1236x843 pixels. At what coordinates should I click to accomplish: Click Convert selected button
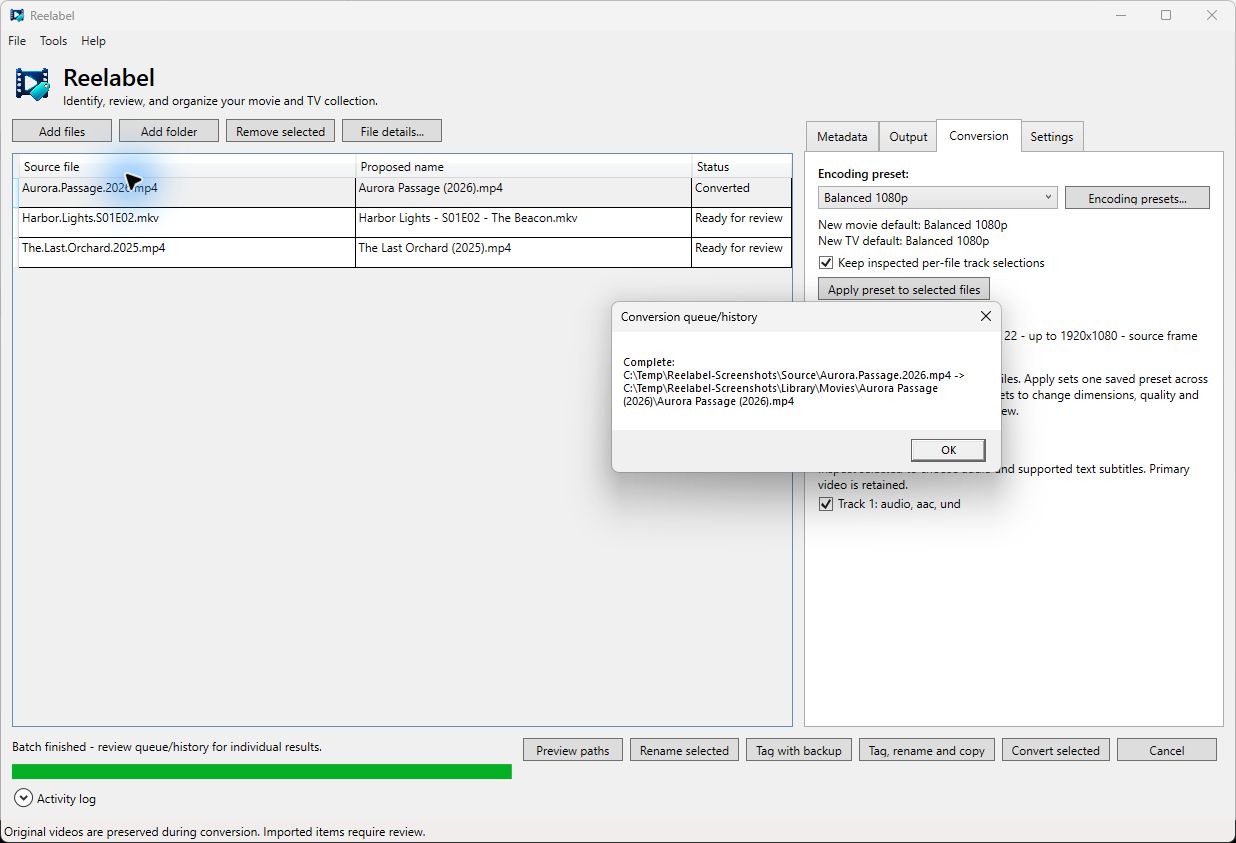(1056, 750)
